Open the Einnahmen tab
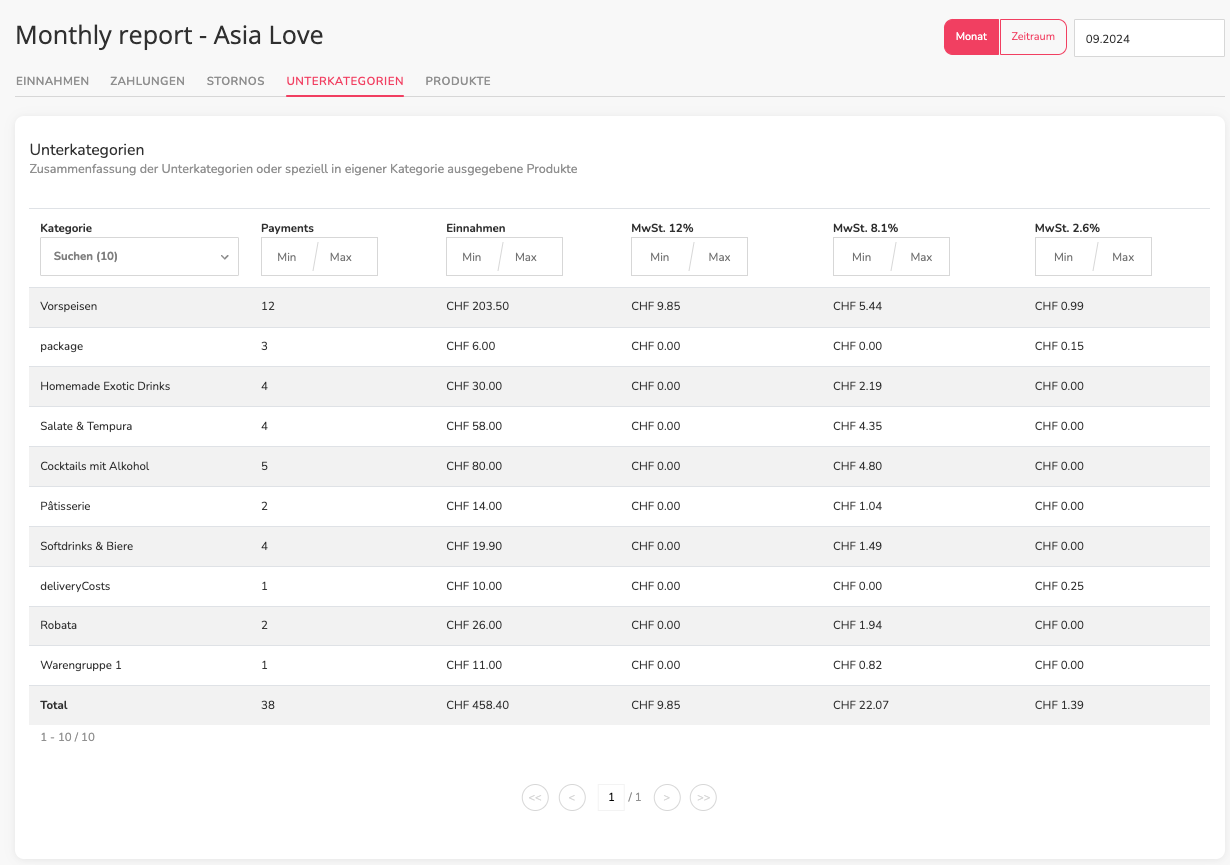The width and height of the screenshot is (1230, 865). click(53, 81)
